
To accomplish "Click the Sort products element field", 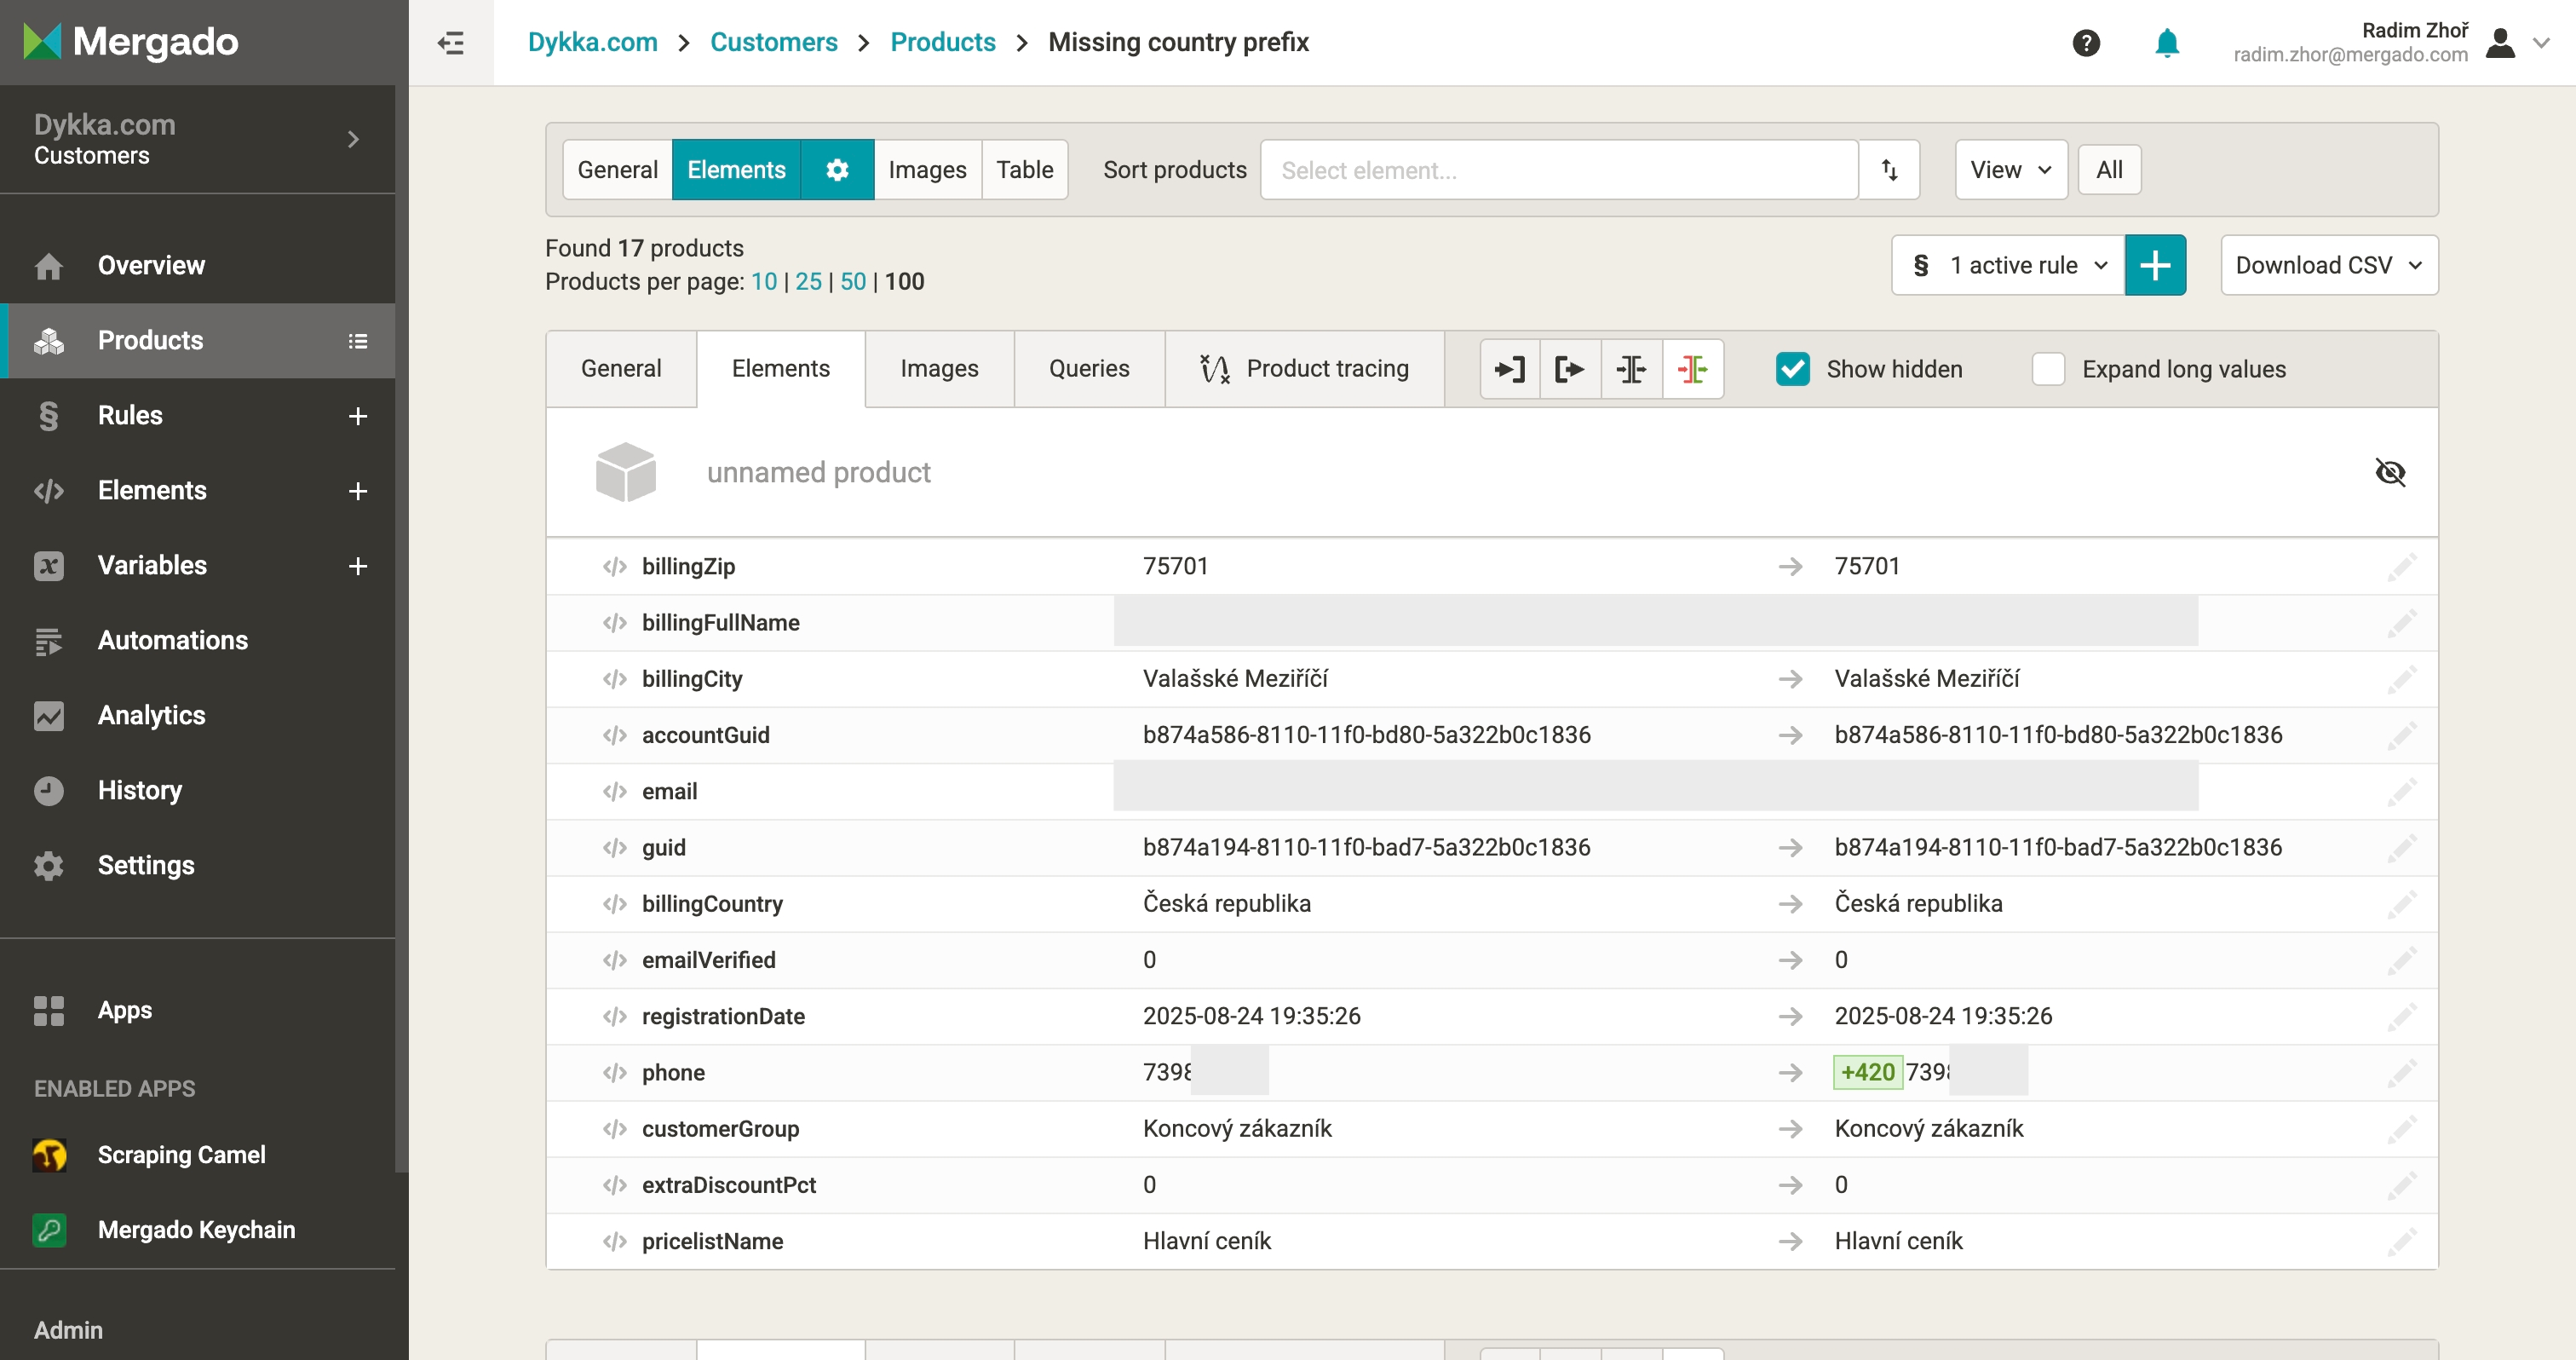I will click(1558, 170).
